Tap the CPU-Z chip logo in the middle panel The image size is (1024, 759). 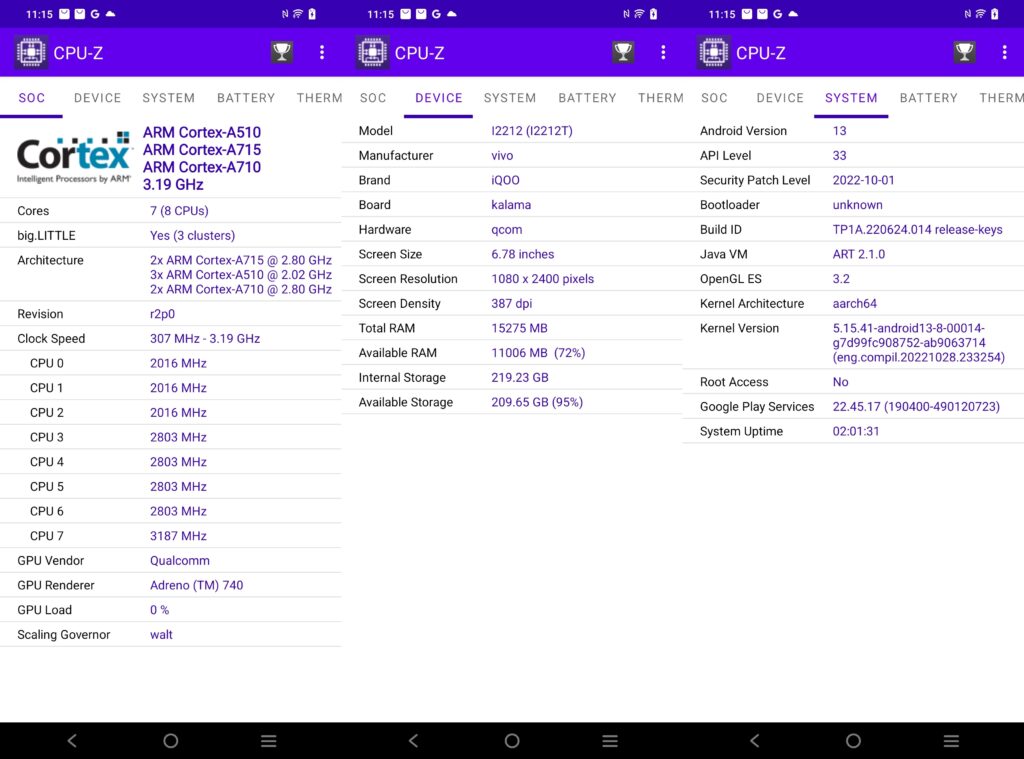click(x=372, y=52)
